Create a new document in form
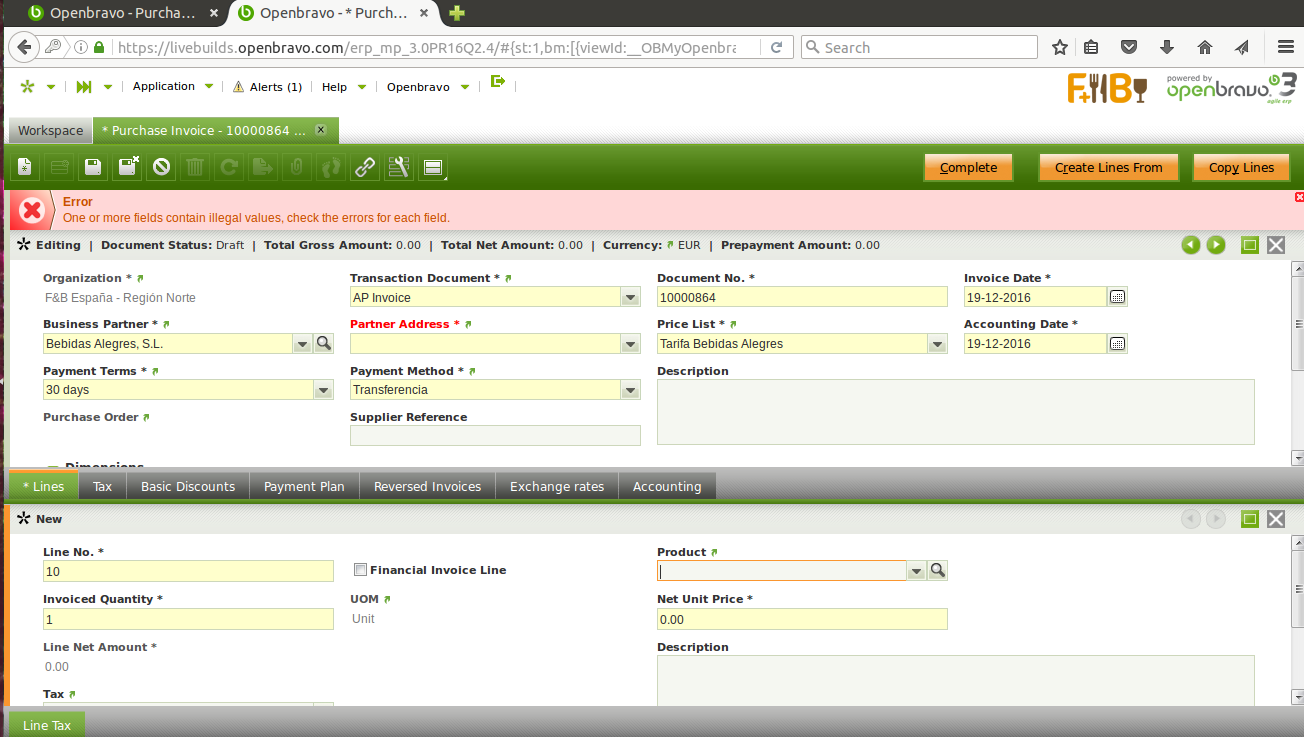1304x737 pixels. (25, 168)
